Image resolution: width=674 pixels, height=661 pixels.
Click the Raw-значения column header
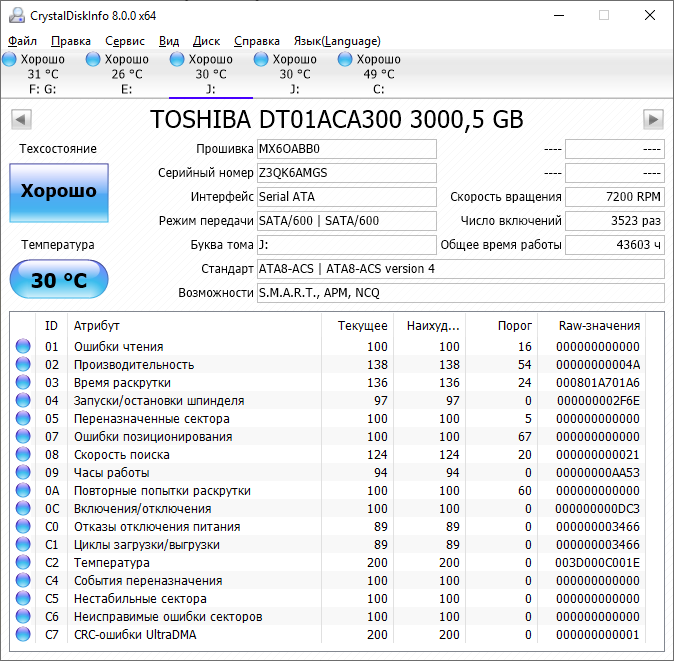click(x=599, y=326)
